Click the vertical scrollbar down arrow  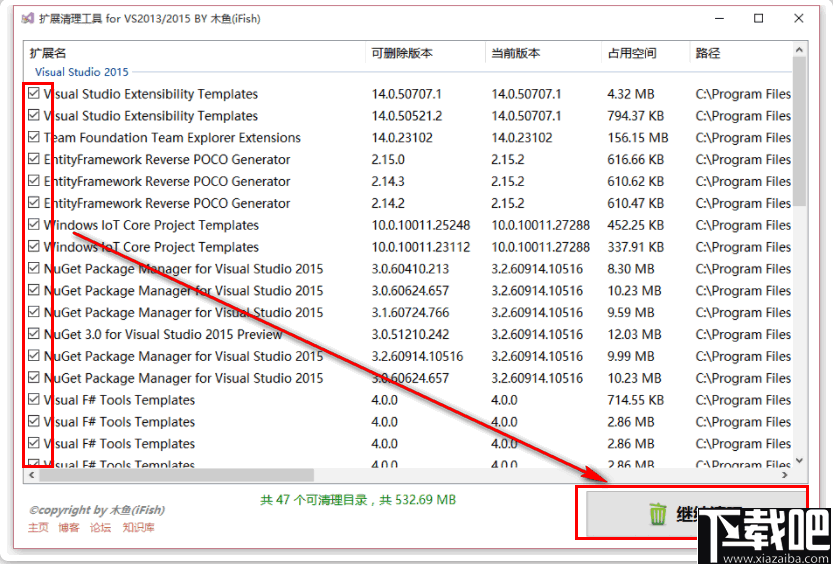(799, 460)
